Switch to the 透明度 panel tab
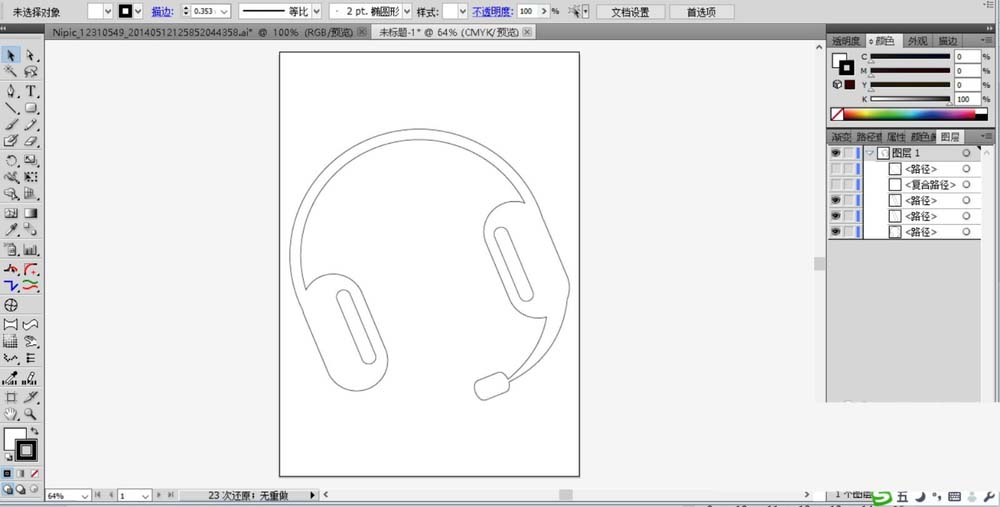 coord(846,41)
